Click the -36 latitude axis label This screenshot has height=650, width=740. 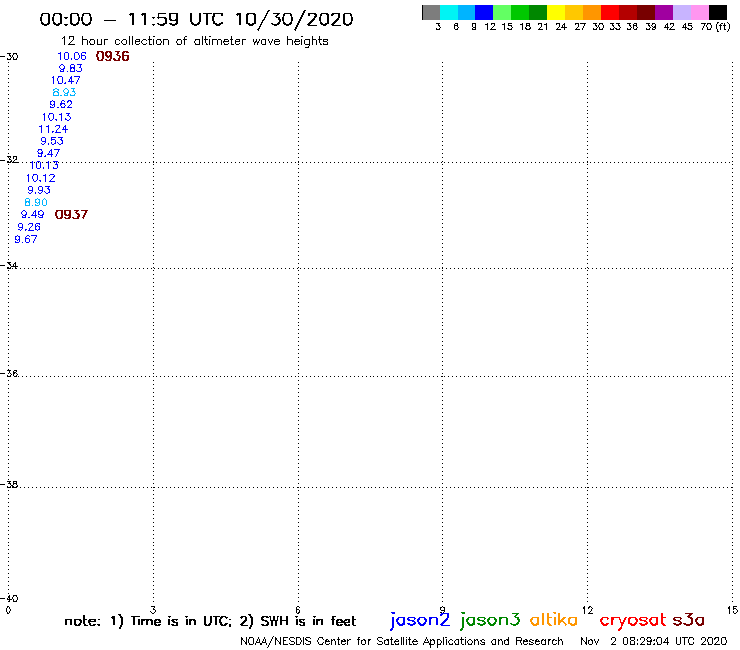(10, 373)
